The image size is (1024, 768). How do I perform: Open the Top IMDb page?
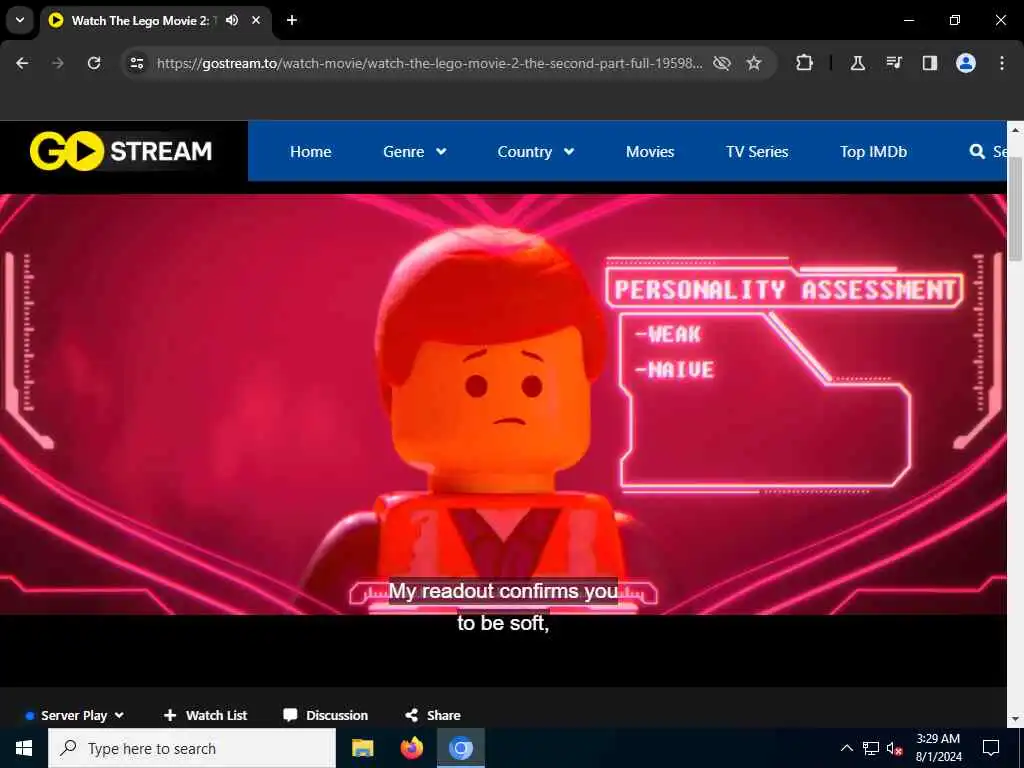click(x=873, y=152)
